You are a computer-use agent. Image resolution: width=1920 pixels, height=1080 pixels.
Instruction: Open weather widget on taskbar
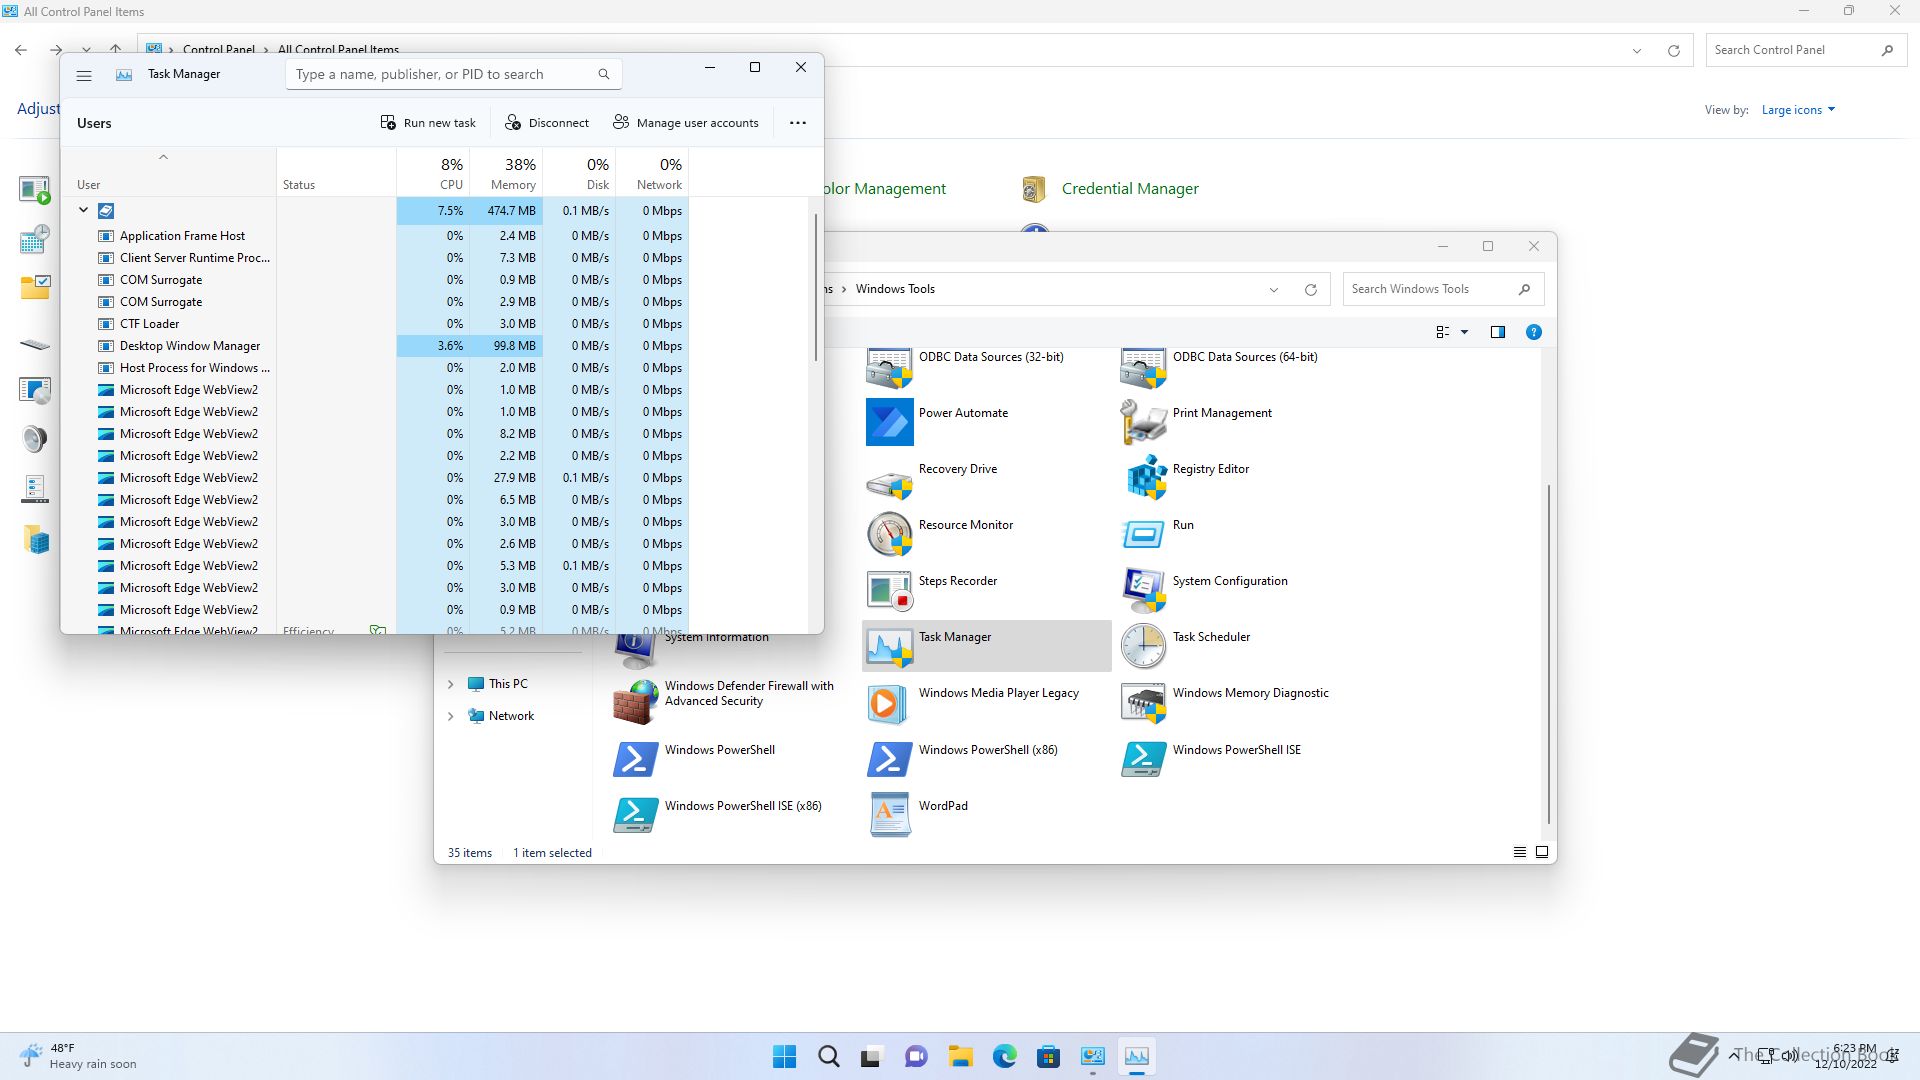coord(78,1056)
